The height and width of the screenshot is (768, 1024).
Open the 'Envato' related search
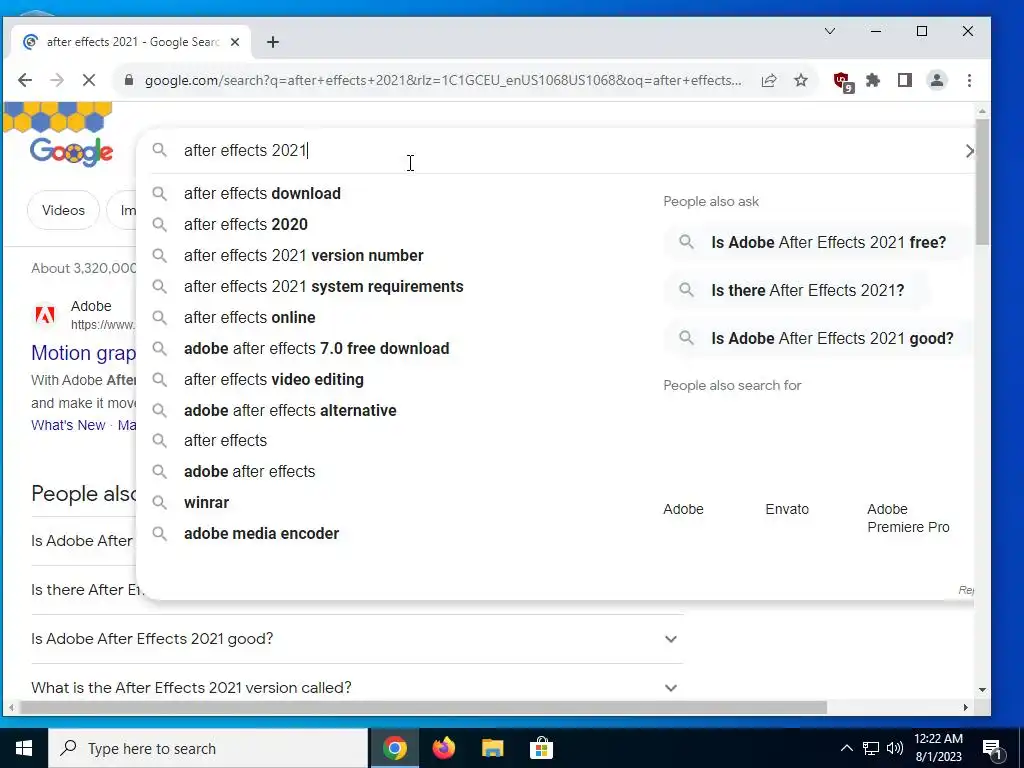tap(787, 509)
